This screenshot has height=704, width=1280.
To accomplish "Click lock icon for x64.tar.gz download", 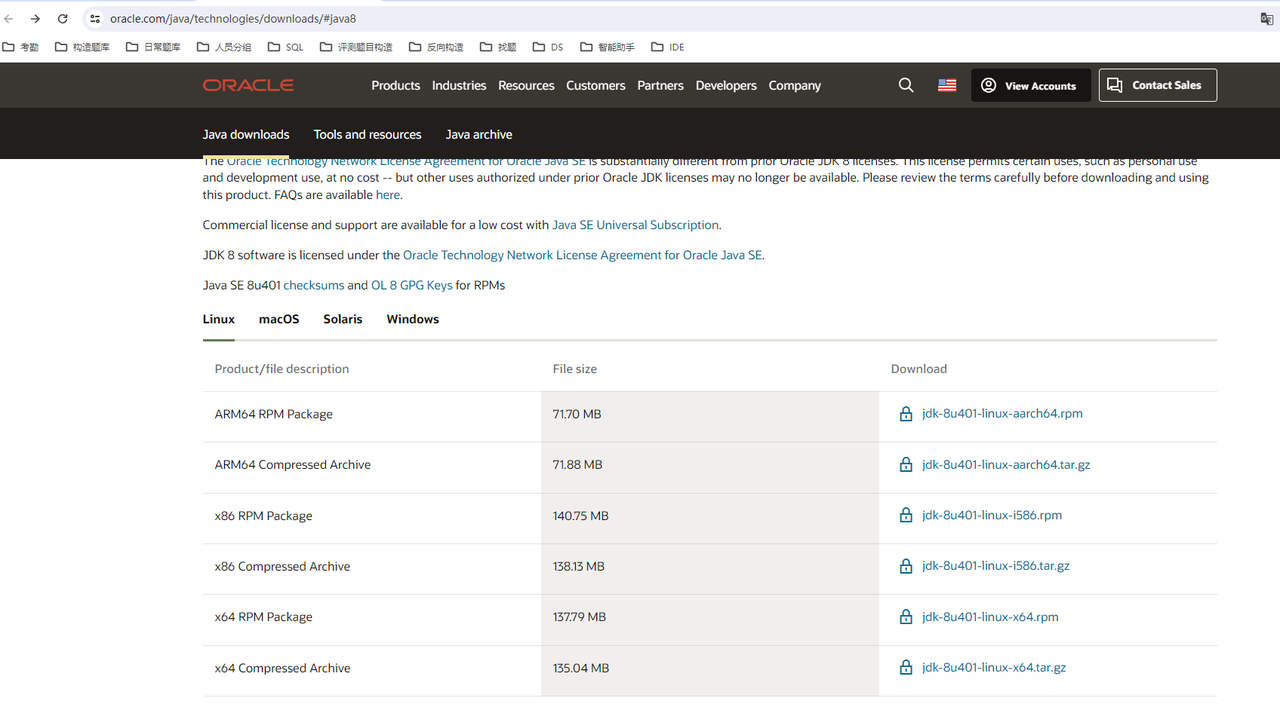I will [x=906, y=667].
